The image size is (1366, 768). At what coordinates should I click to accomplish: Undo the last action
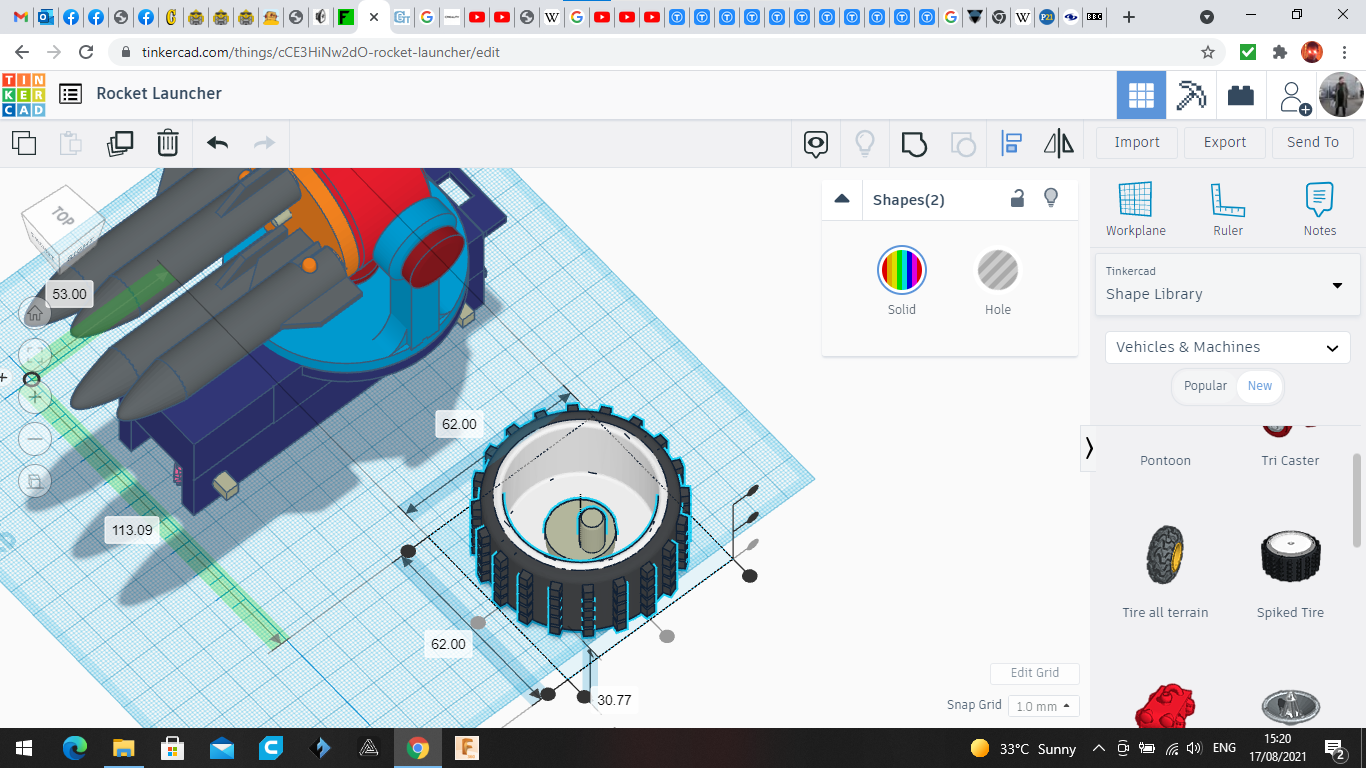(218, 143)
